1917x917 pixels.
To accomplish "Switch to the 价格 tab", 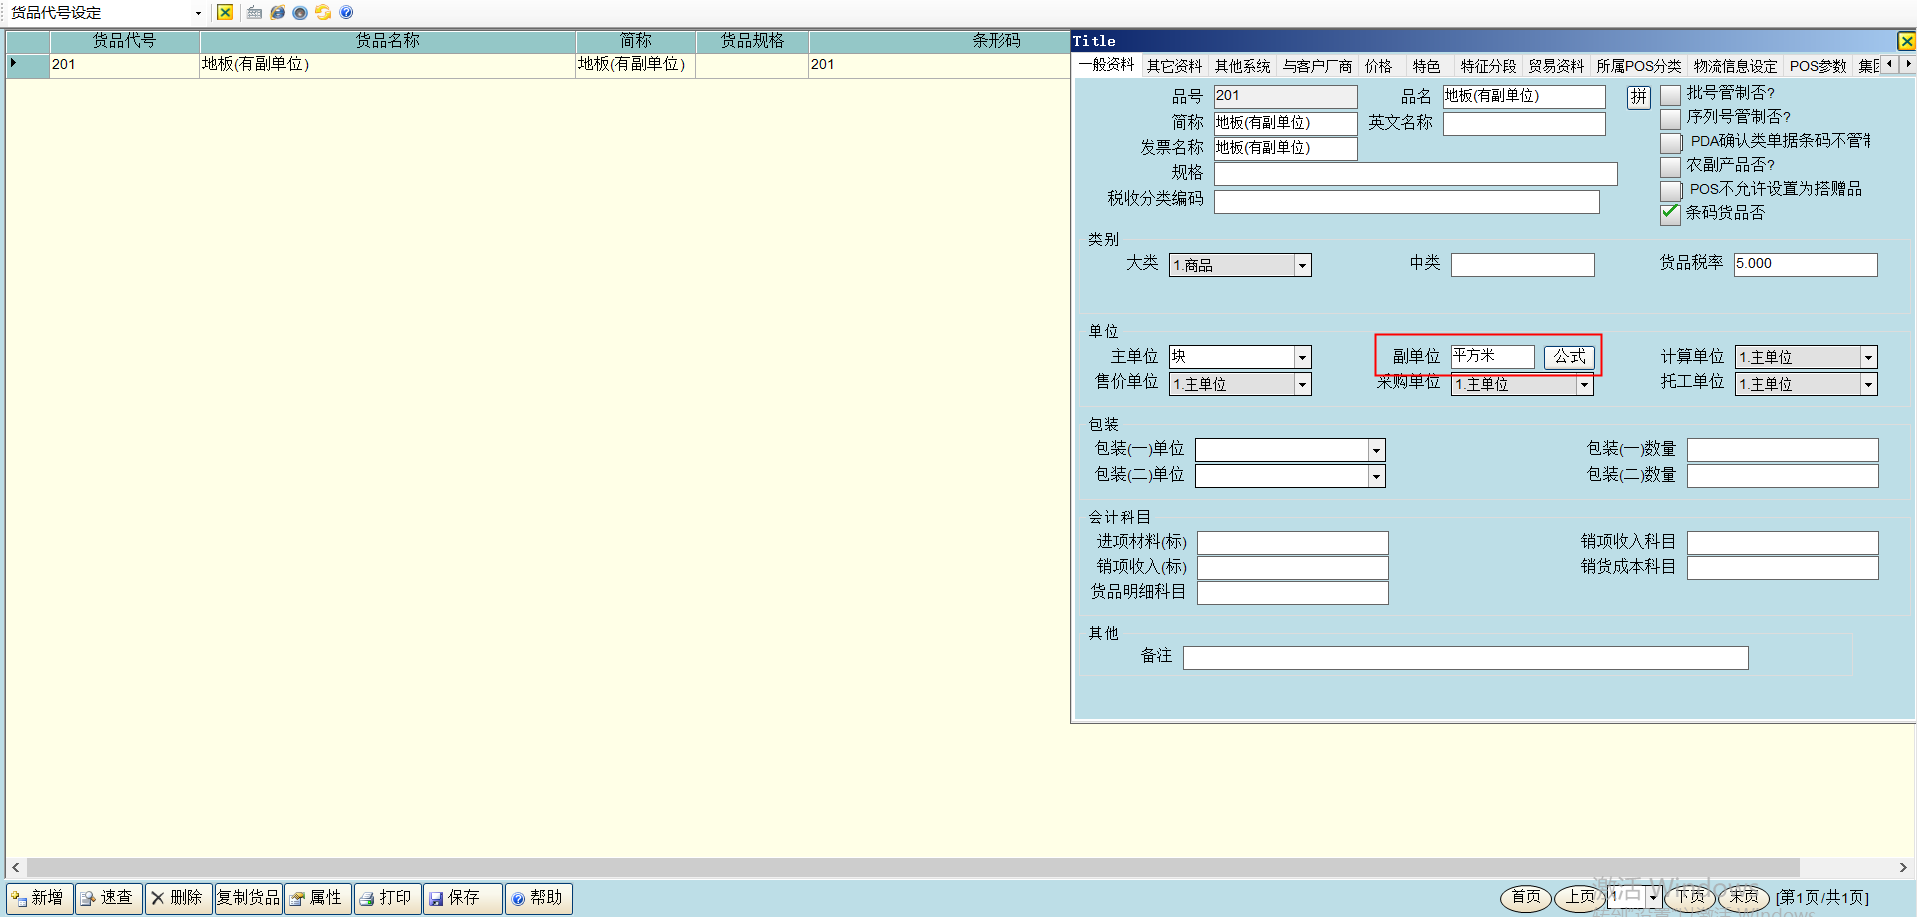I will click(1379, 66).
